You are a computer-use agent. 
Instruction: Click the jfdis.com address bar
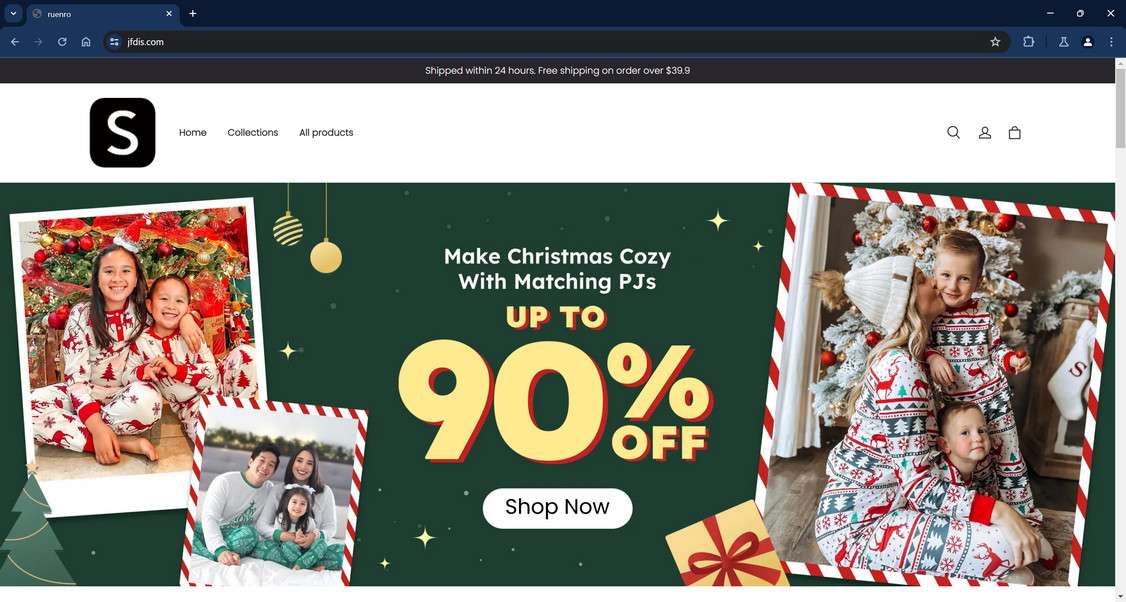click(x=553, y=42)
